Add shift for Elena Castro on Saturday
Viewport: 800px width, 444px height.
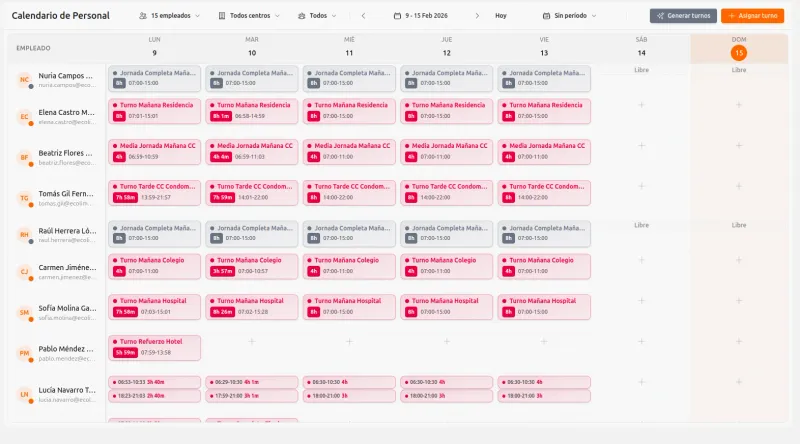click(x=641, y=105)
